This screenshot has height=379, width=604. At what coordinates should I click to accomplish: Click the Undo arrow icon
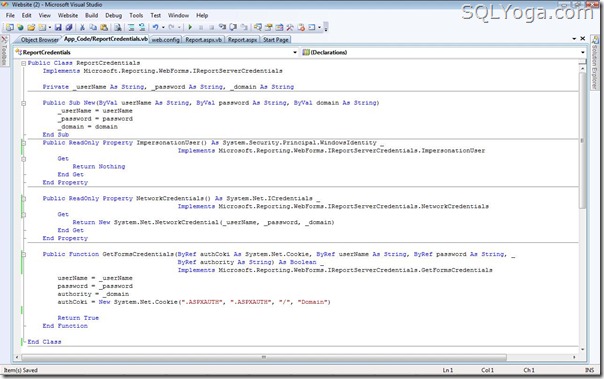(x=155, y=27)
